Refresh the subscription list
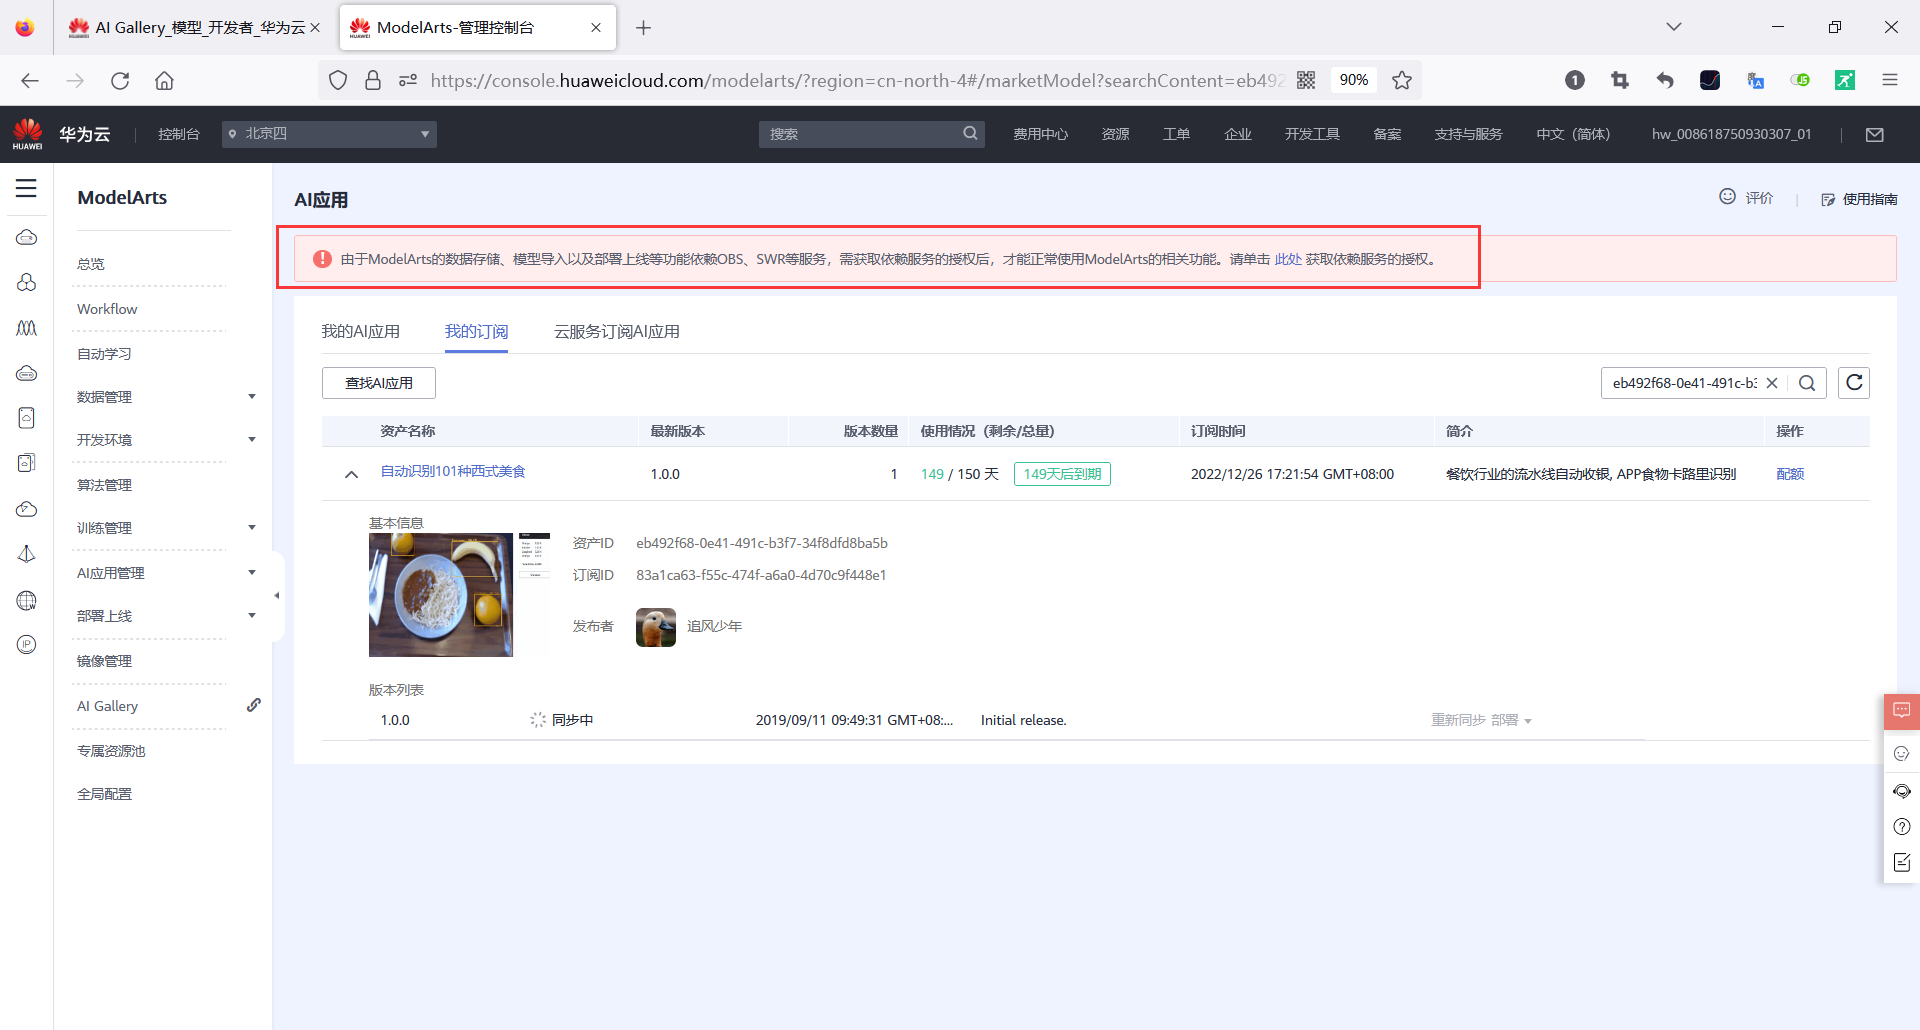The height and width of the screenshot is (1030, 1920). click(x=1854, y=383)
